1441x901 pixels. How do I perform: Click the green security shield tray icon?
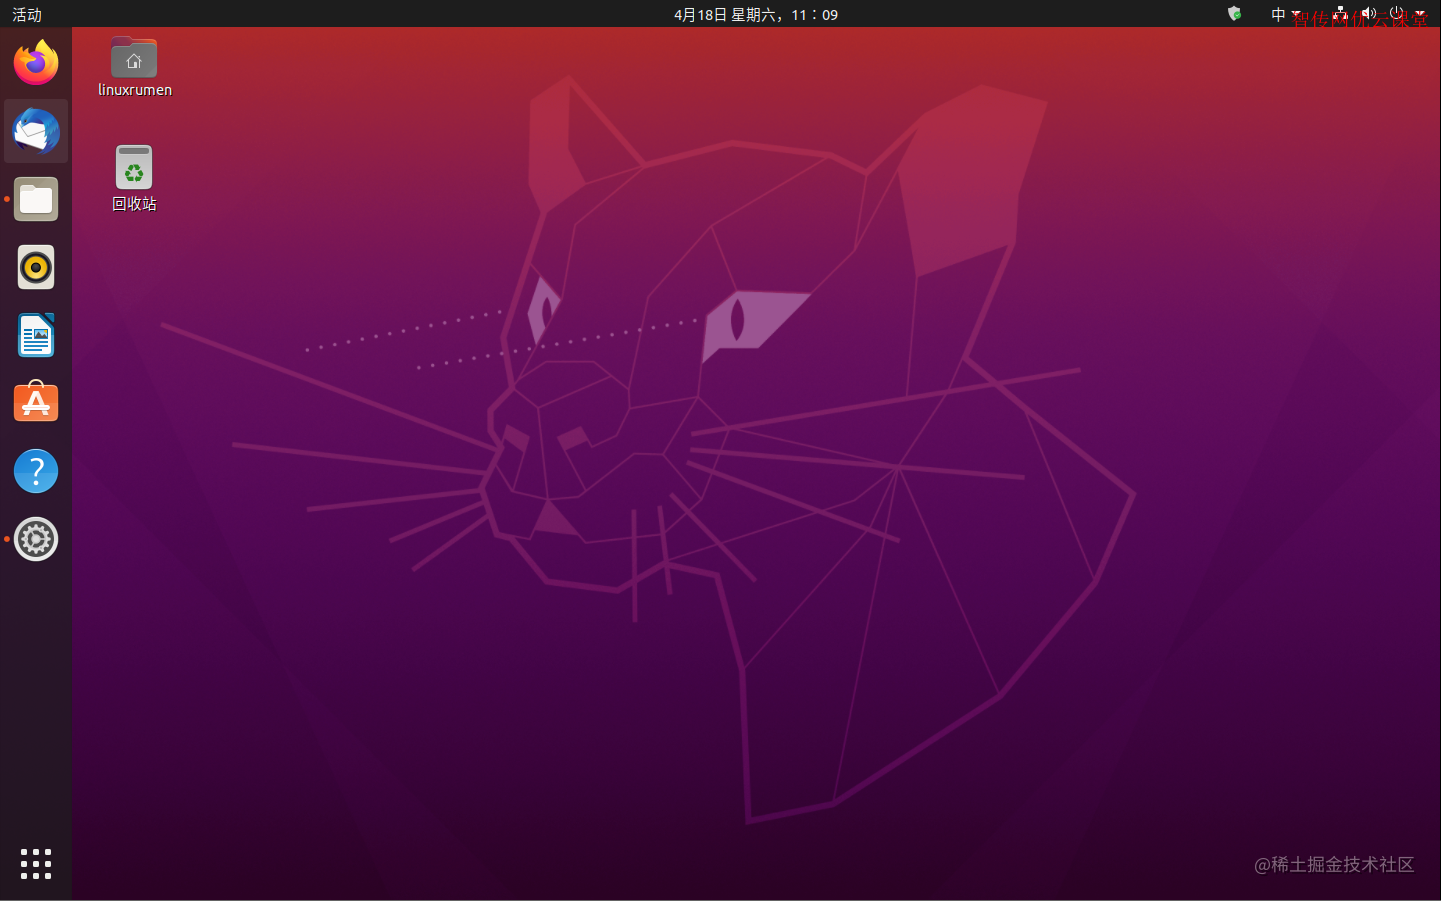(1234, 14)
